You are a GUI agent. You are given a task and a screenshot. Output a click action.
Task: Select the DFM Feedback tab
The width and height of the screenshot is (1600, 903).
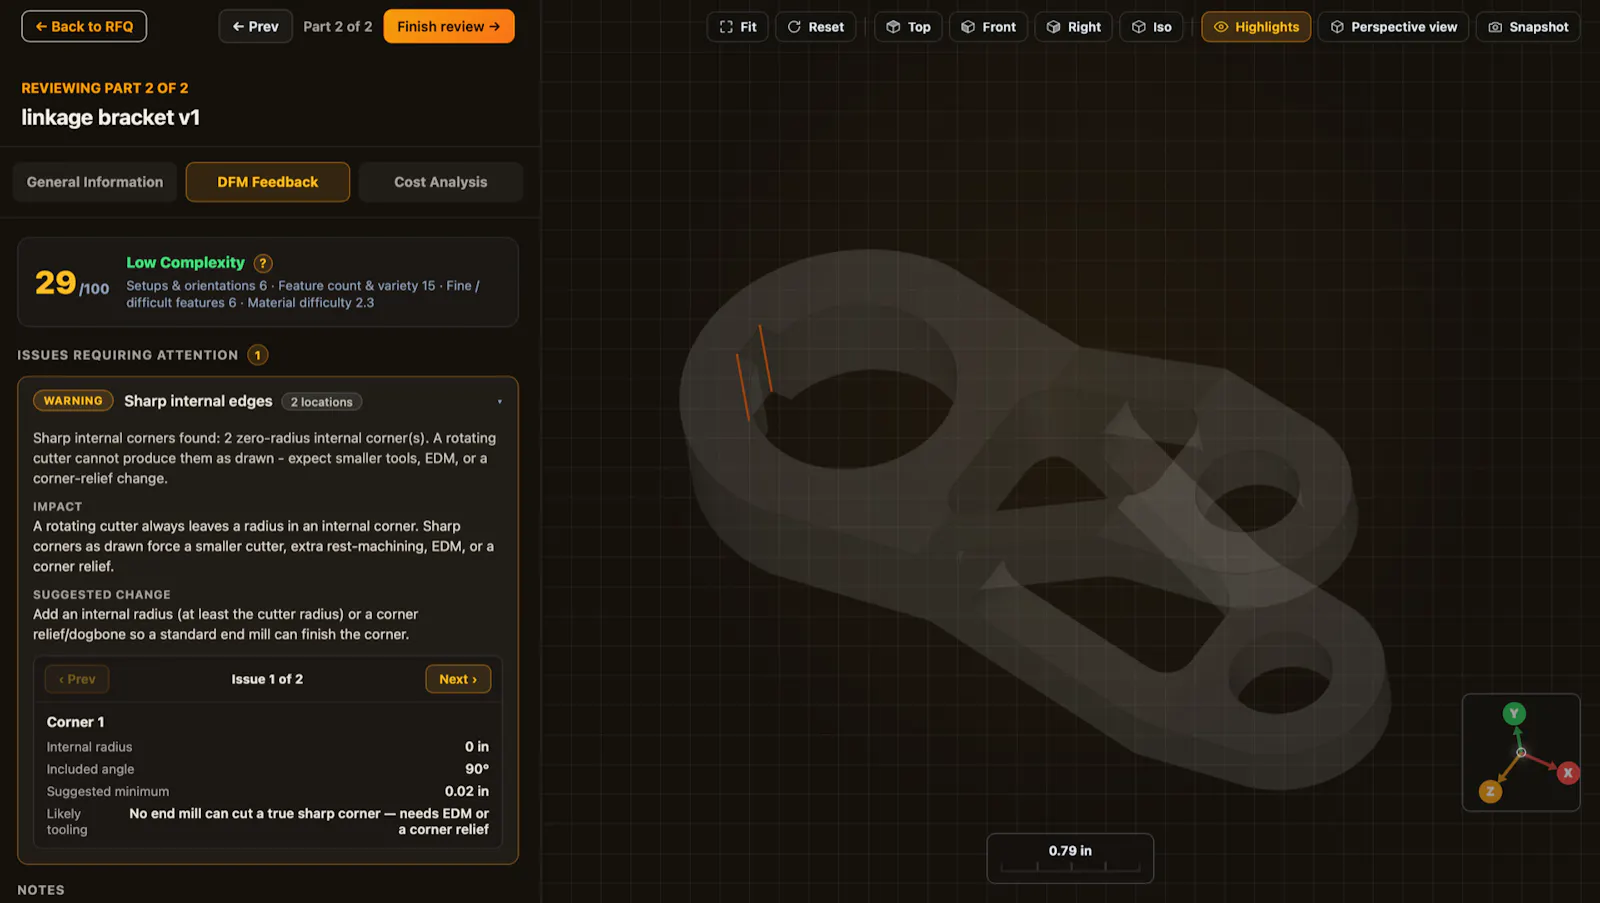(268, 182)
